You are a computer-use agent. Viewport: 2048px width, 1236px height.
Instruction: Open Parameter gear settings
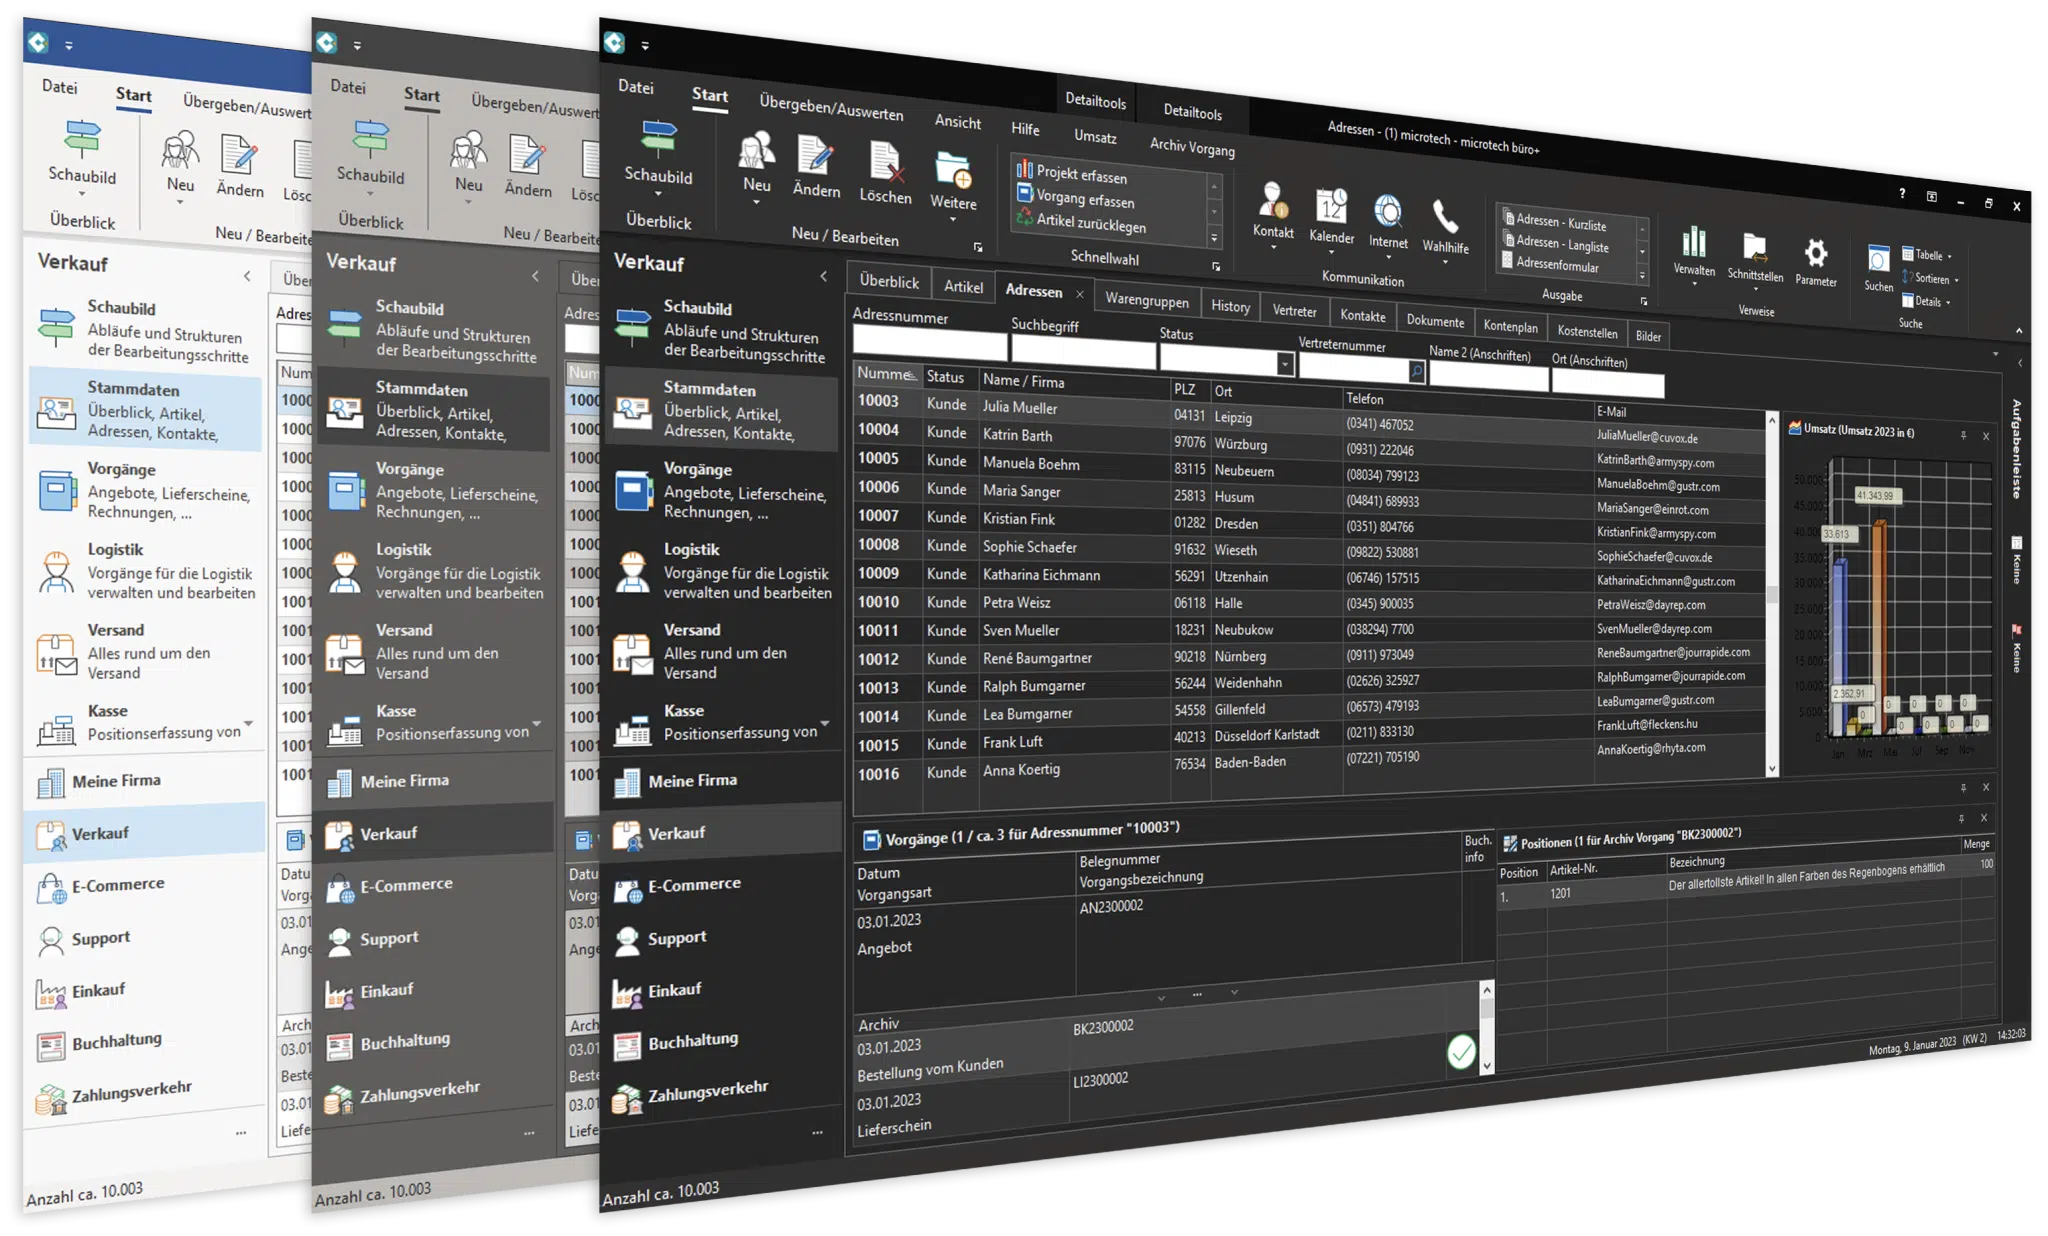pos(1815,253)
